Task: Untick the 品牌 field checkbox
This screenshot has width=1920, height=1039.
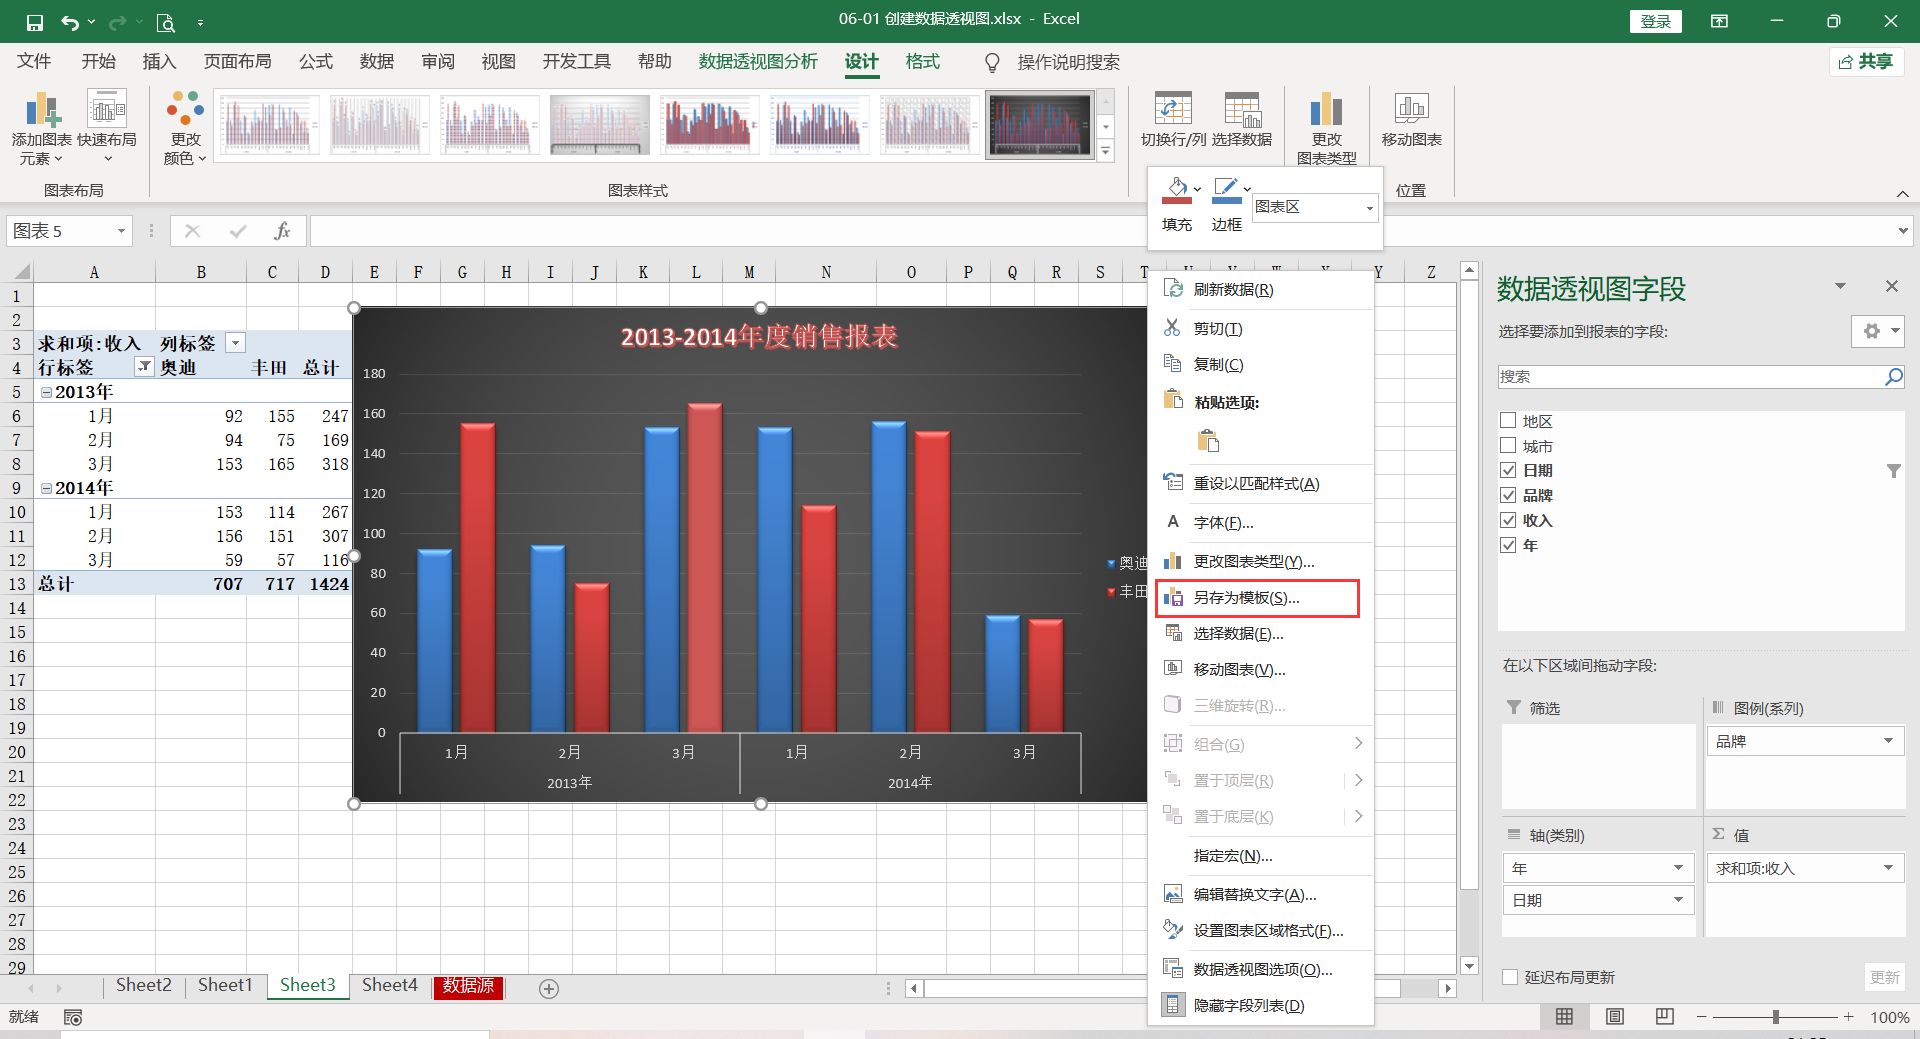Action: 1508,495
